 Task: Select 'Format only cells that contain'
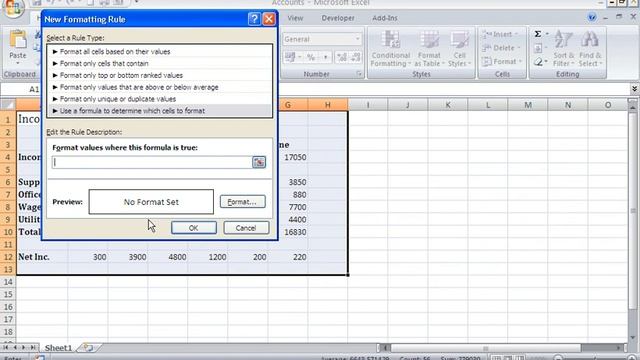[159, 63]
